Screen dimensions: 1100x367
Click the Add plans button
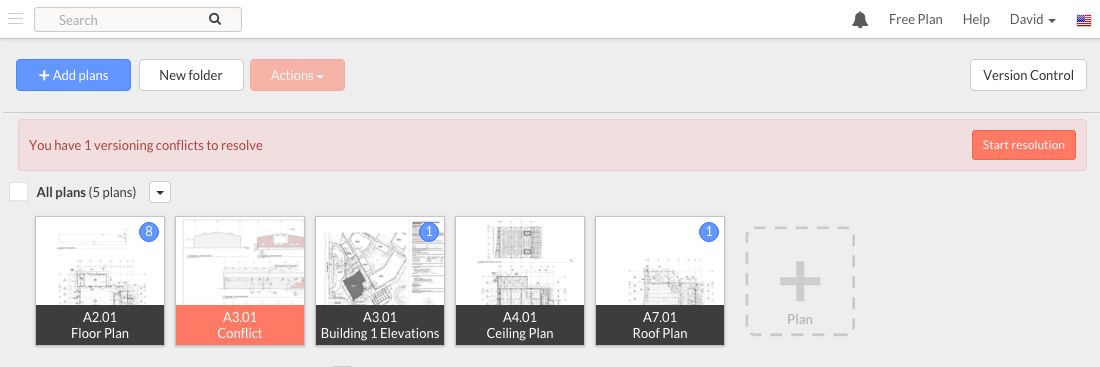pyautogui.click(x=74, y=75)
